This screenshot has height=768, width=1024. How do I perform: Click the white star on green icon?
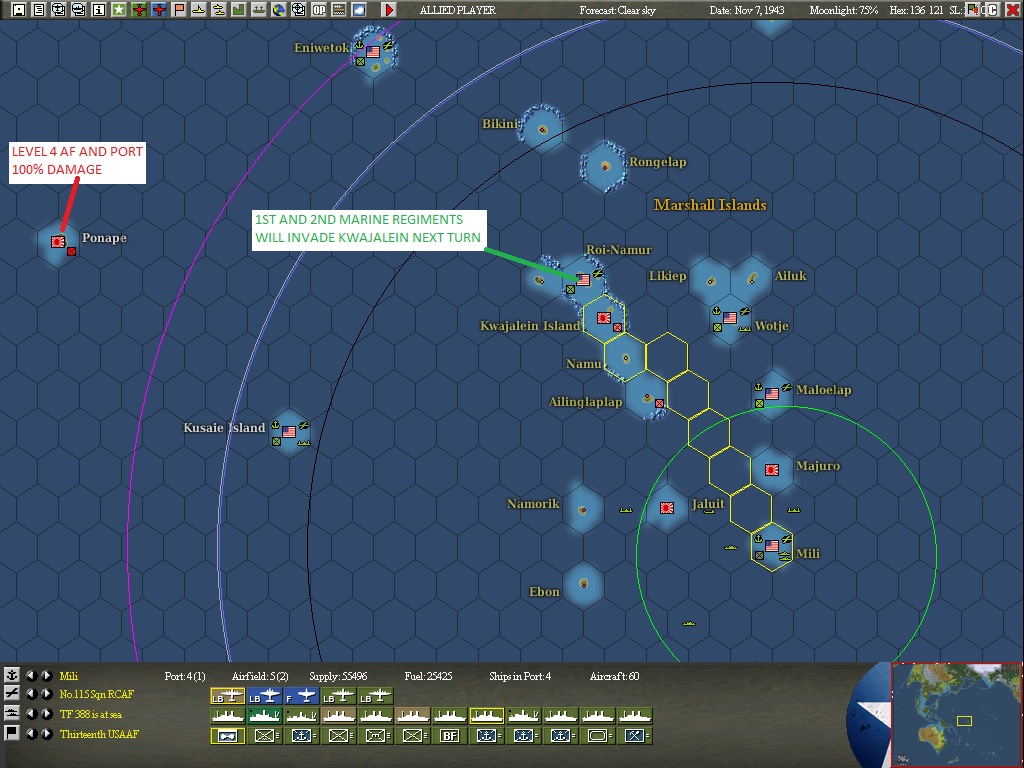point(118,10)
